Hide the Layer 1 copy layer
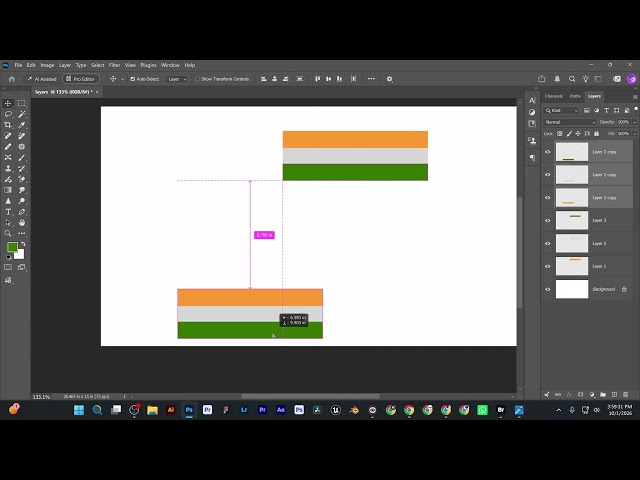Screen dimensions: 640x480 coord(548,198)
